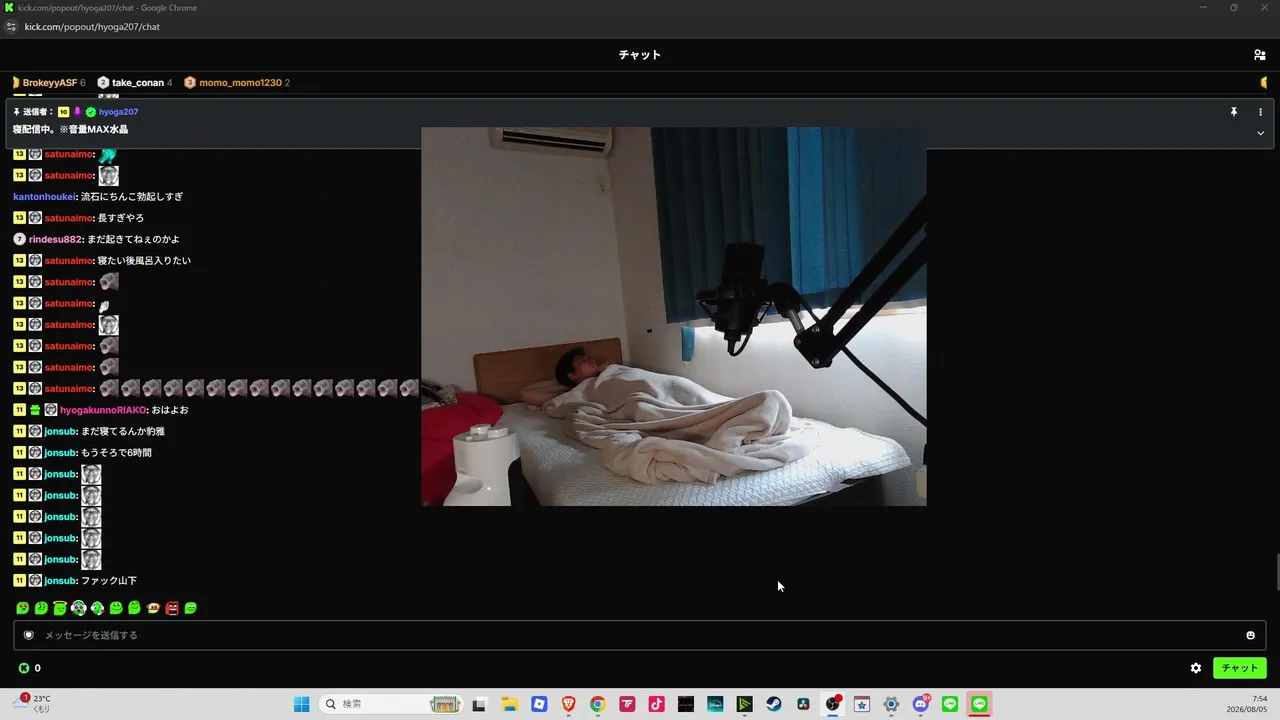The height and width of the screenshot is (720, 1280).
Task: Select the fifth green quick emote
Action: [x=97, y=608]
